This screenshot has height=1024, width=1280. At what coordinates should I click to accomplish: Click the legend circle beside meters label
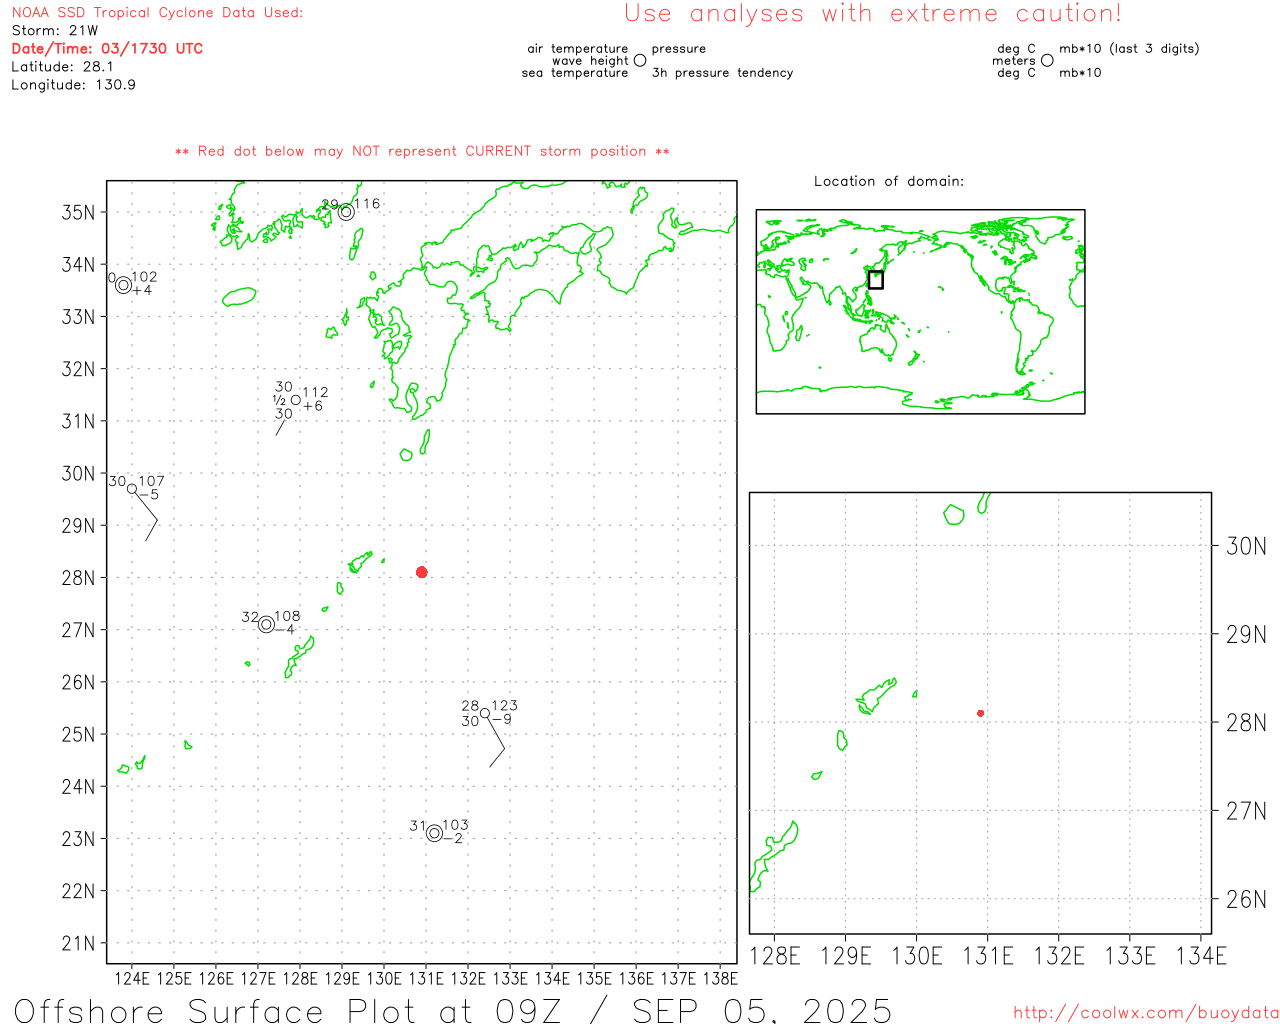click(1047, 60)
